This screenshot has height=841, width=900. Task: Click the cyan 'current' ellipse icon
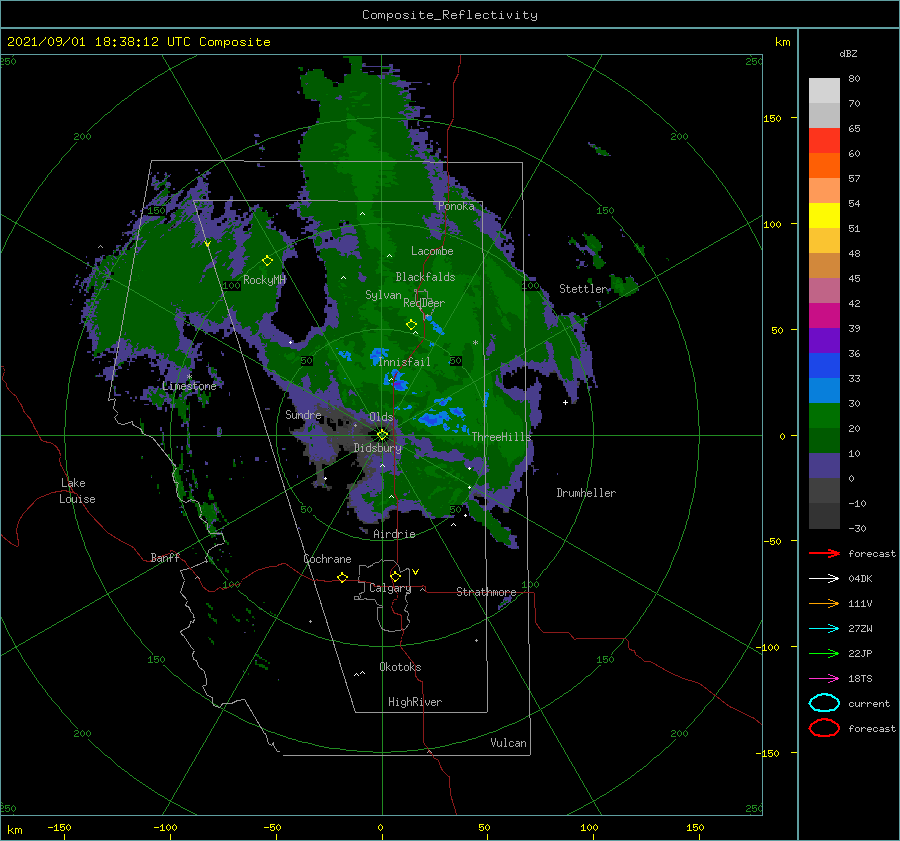(824, 703)
